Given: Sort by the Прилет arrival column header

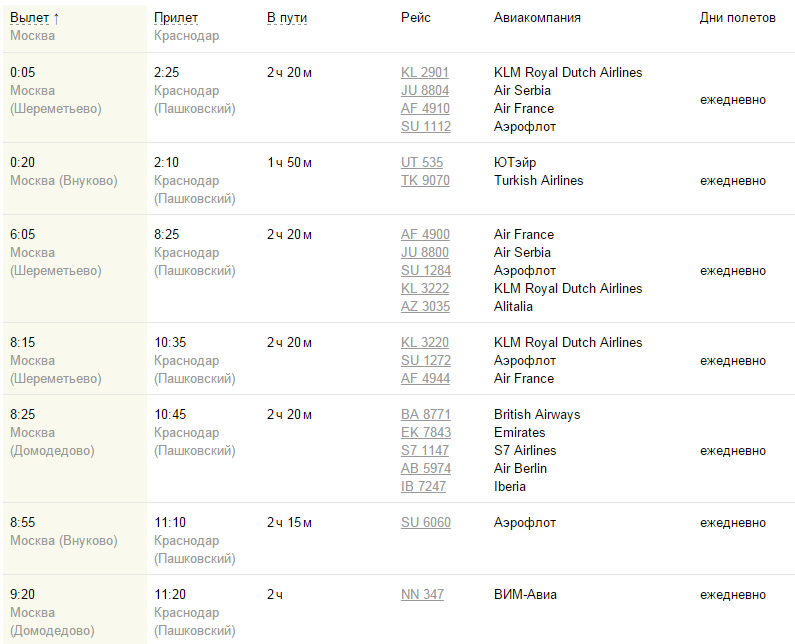Looking at the screenshot, I should pyautogui.click(x=177, y=18).
